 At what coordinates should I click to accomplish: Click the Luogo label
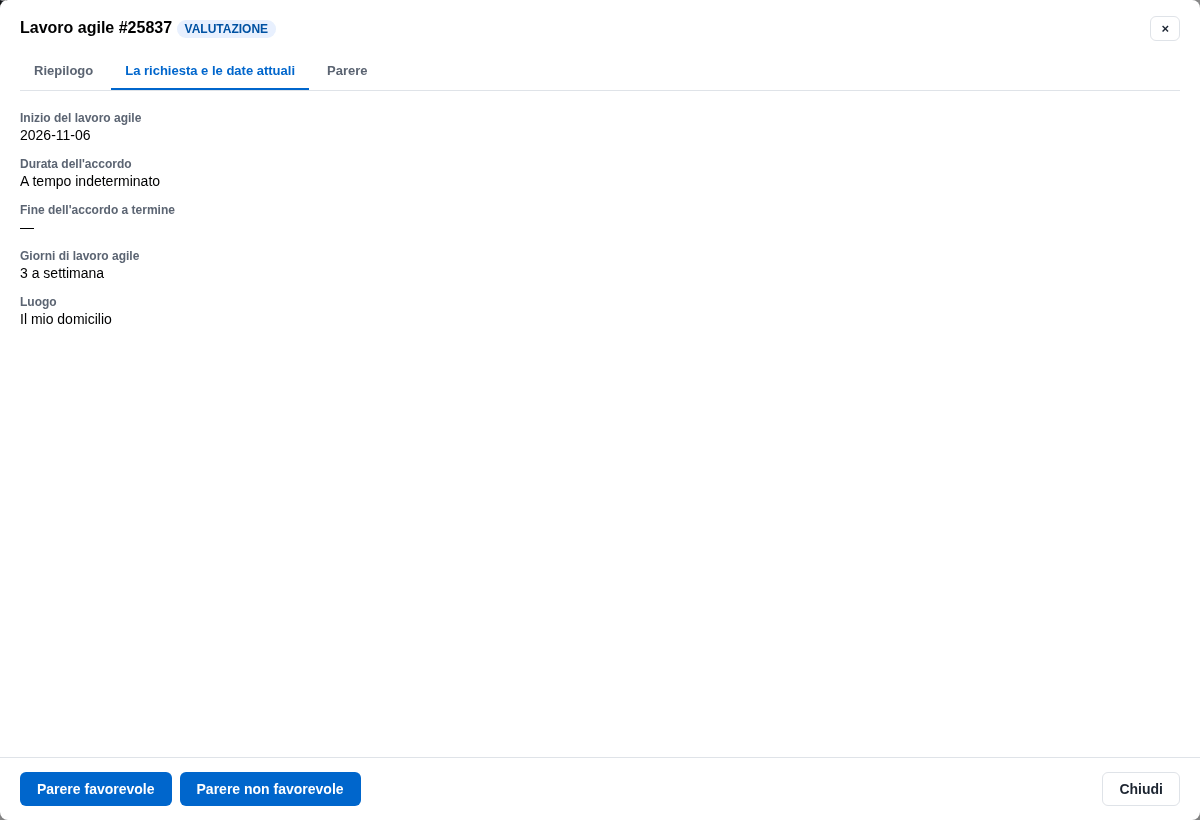click(38, 302)
